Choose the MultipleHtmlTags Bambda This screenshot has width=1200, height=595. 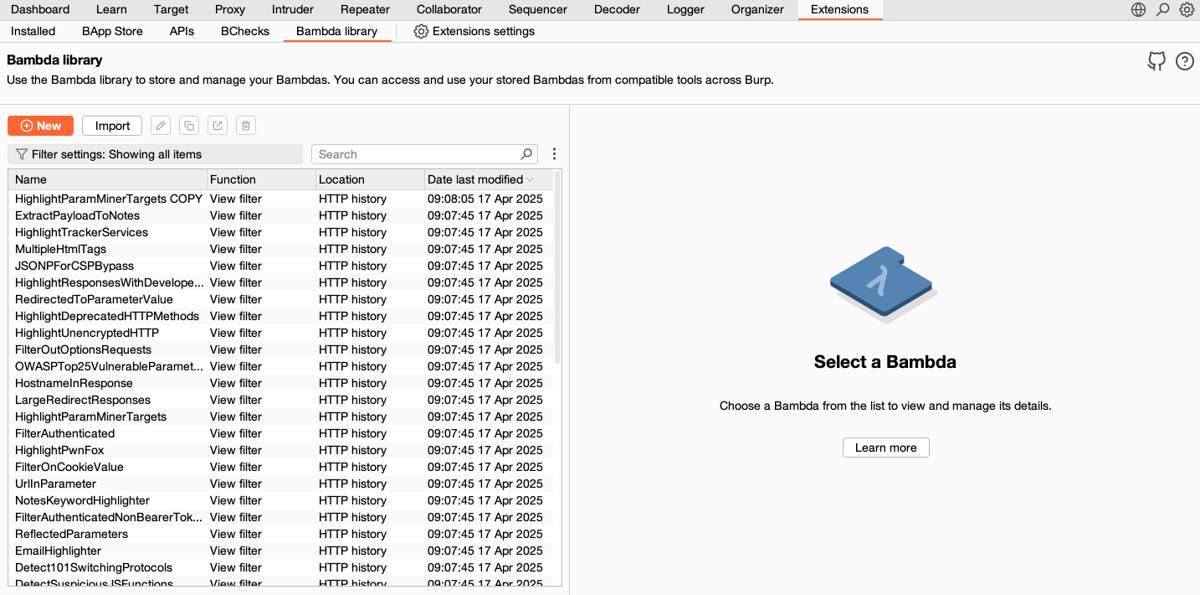click(280, 249)
